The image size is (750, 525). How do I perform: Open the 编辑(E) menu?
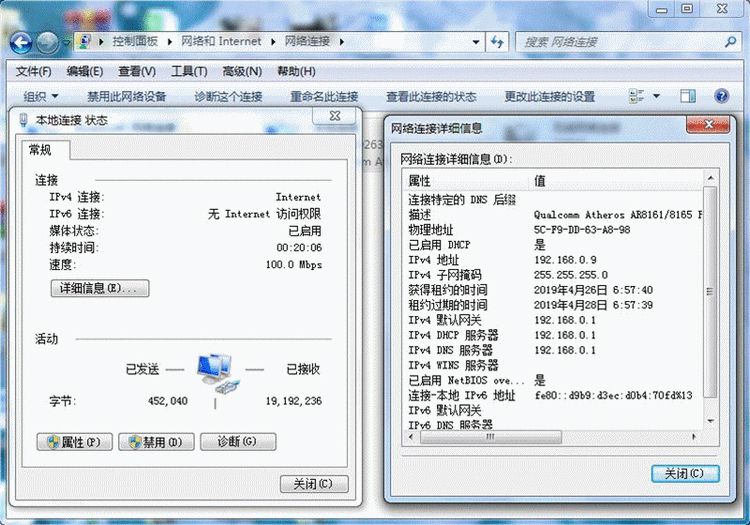[85, 72]
